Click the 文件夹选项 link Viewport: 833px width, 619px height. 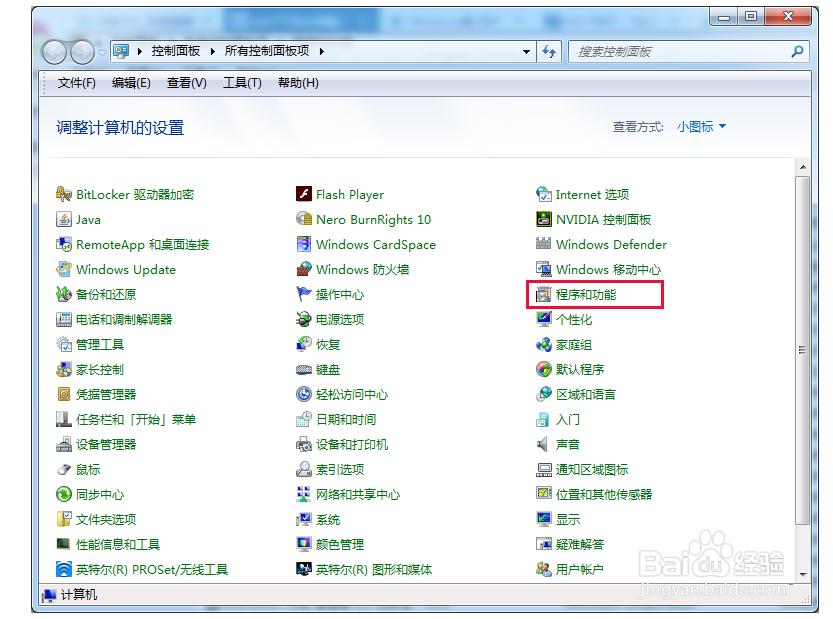[x=106, y=519]
